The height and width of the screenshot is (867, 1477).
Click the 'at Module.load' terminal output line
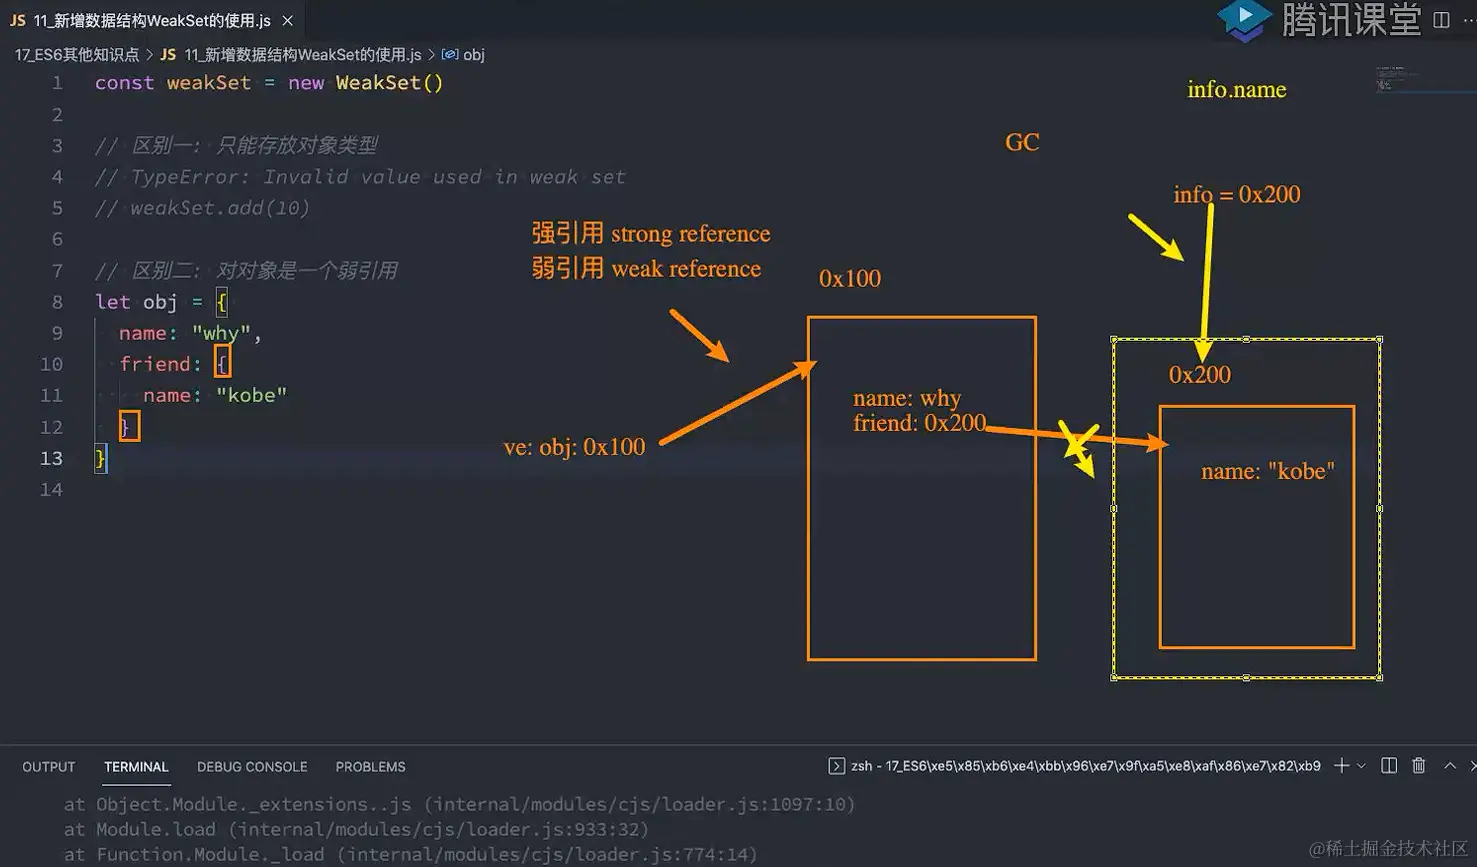tap(357, 829)
